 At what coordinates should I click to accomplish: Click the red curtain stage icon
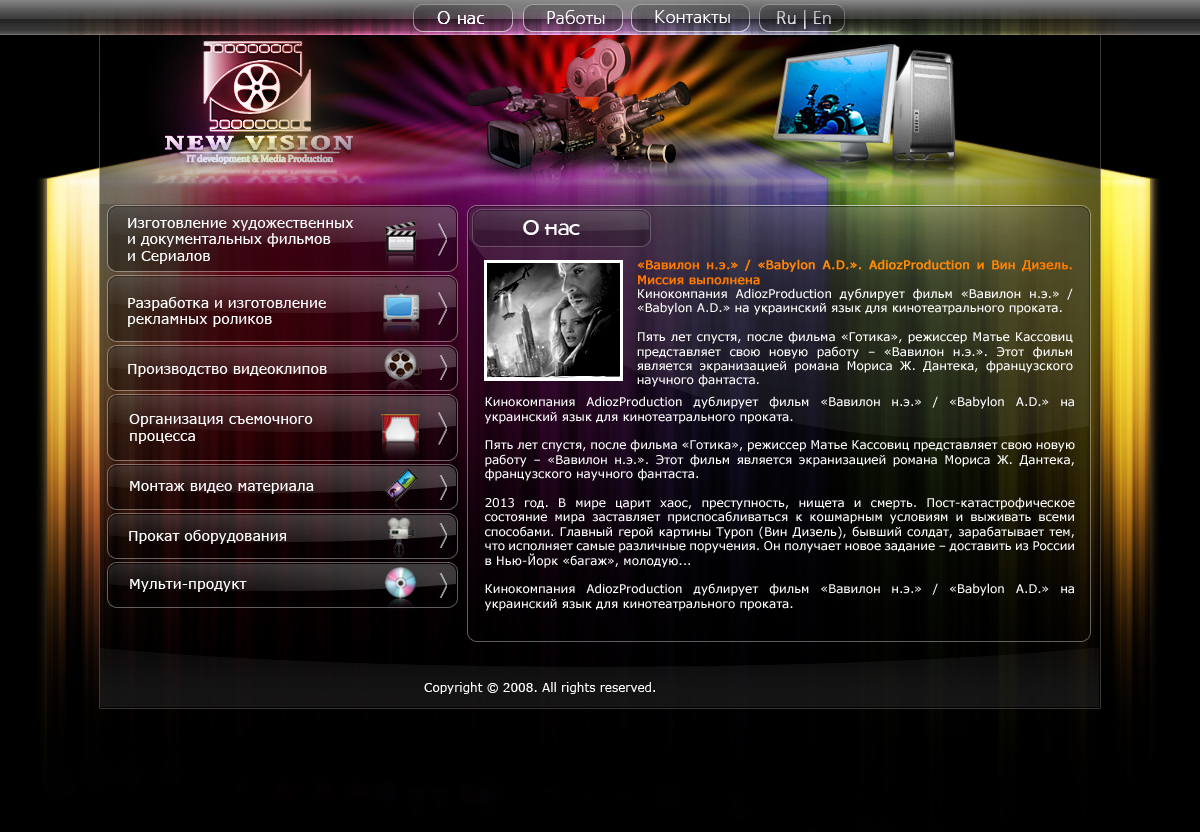point(400,428)
